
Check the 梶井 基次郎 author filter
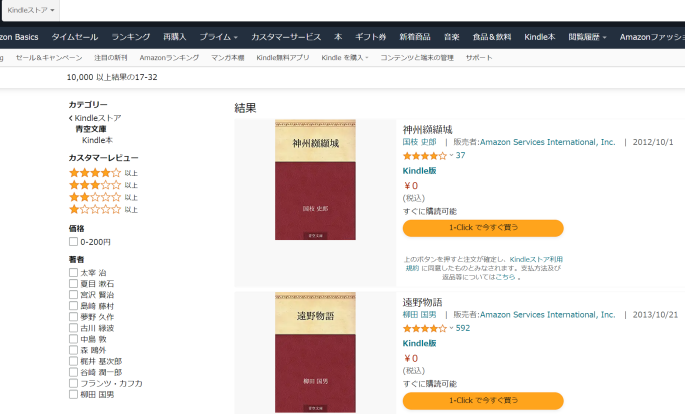point(73,361)
